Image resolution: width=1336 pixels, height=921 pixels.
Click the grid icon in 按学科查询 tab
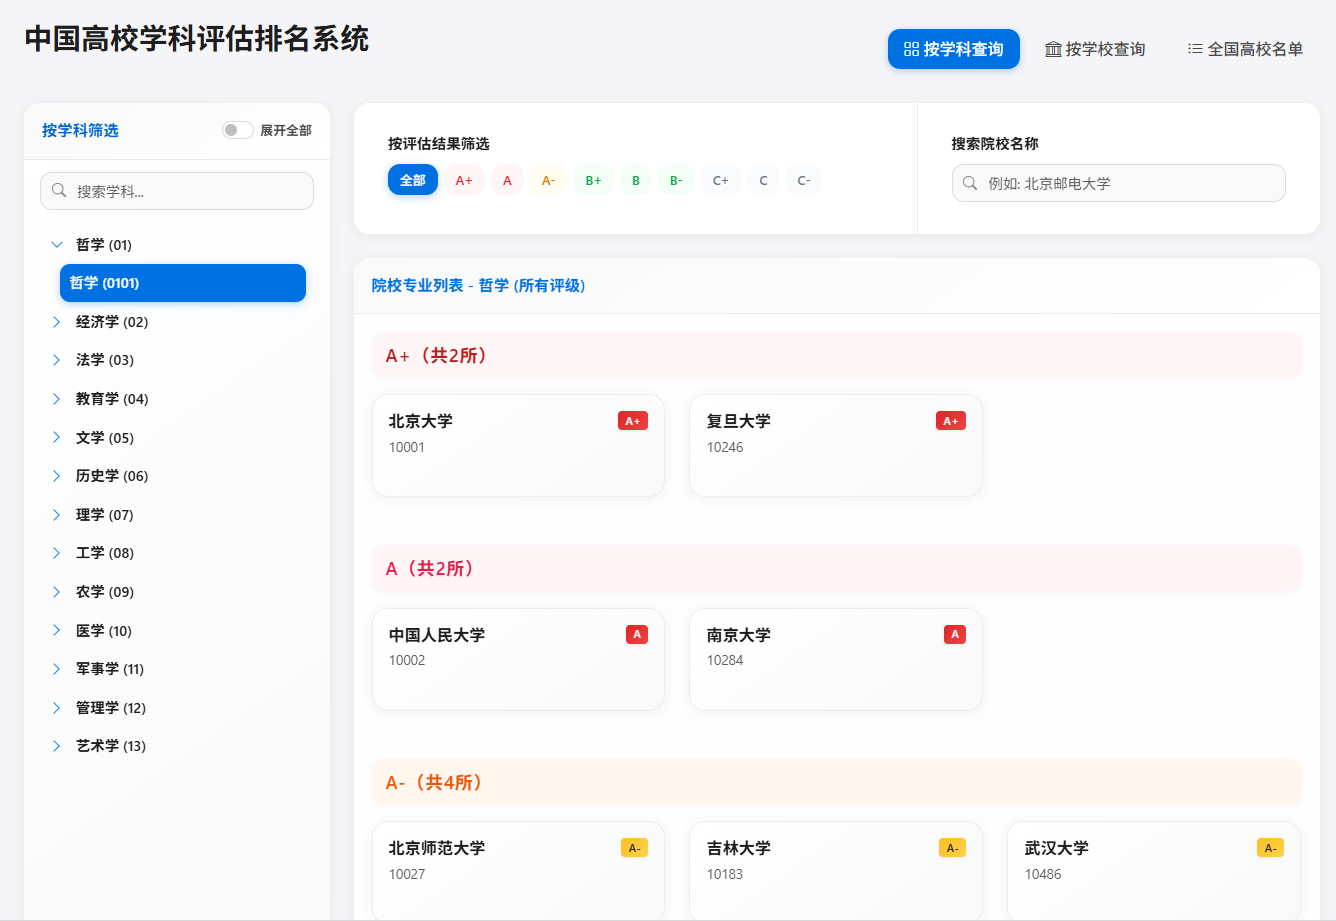pyautogui.click(x=911, y=49)
